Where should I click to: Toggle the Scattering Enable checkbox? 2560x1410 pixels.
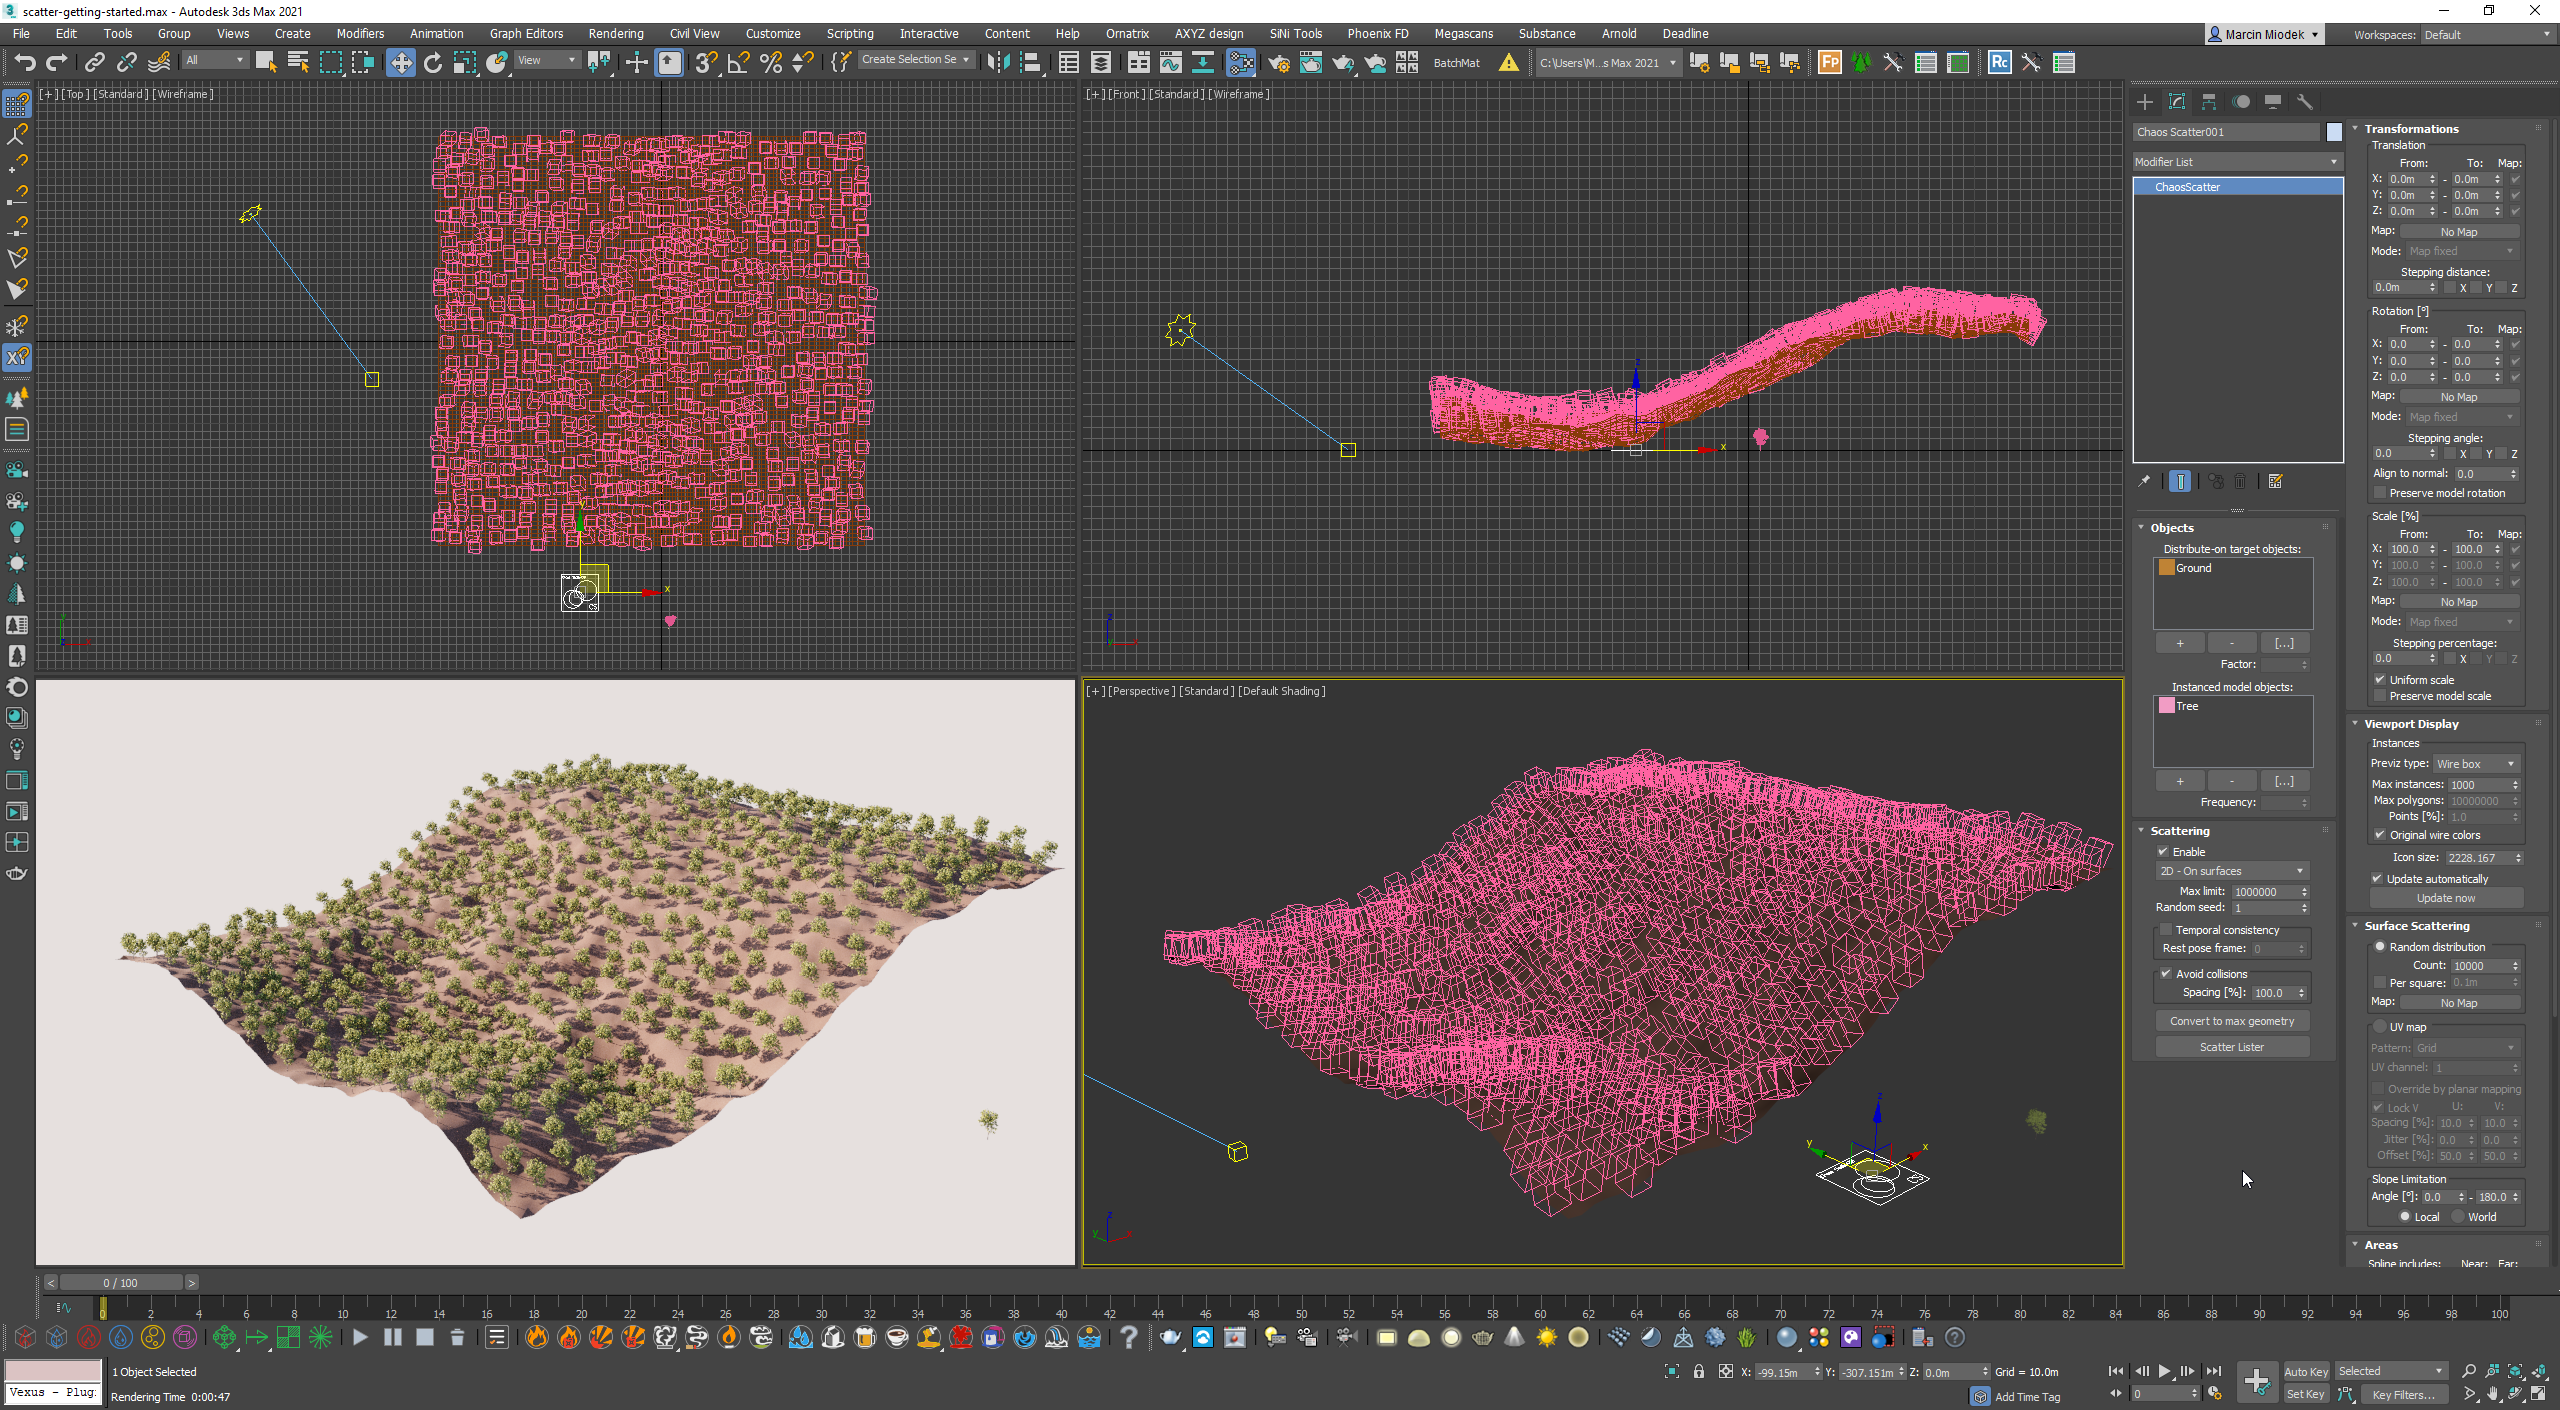[x=2163, y=852]
